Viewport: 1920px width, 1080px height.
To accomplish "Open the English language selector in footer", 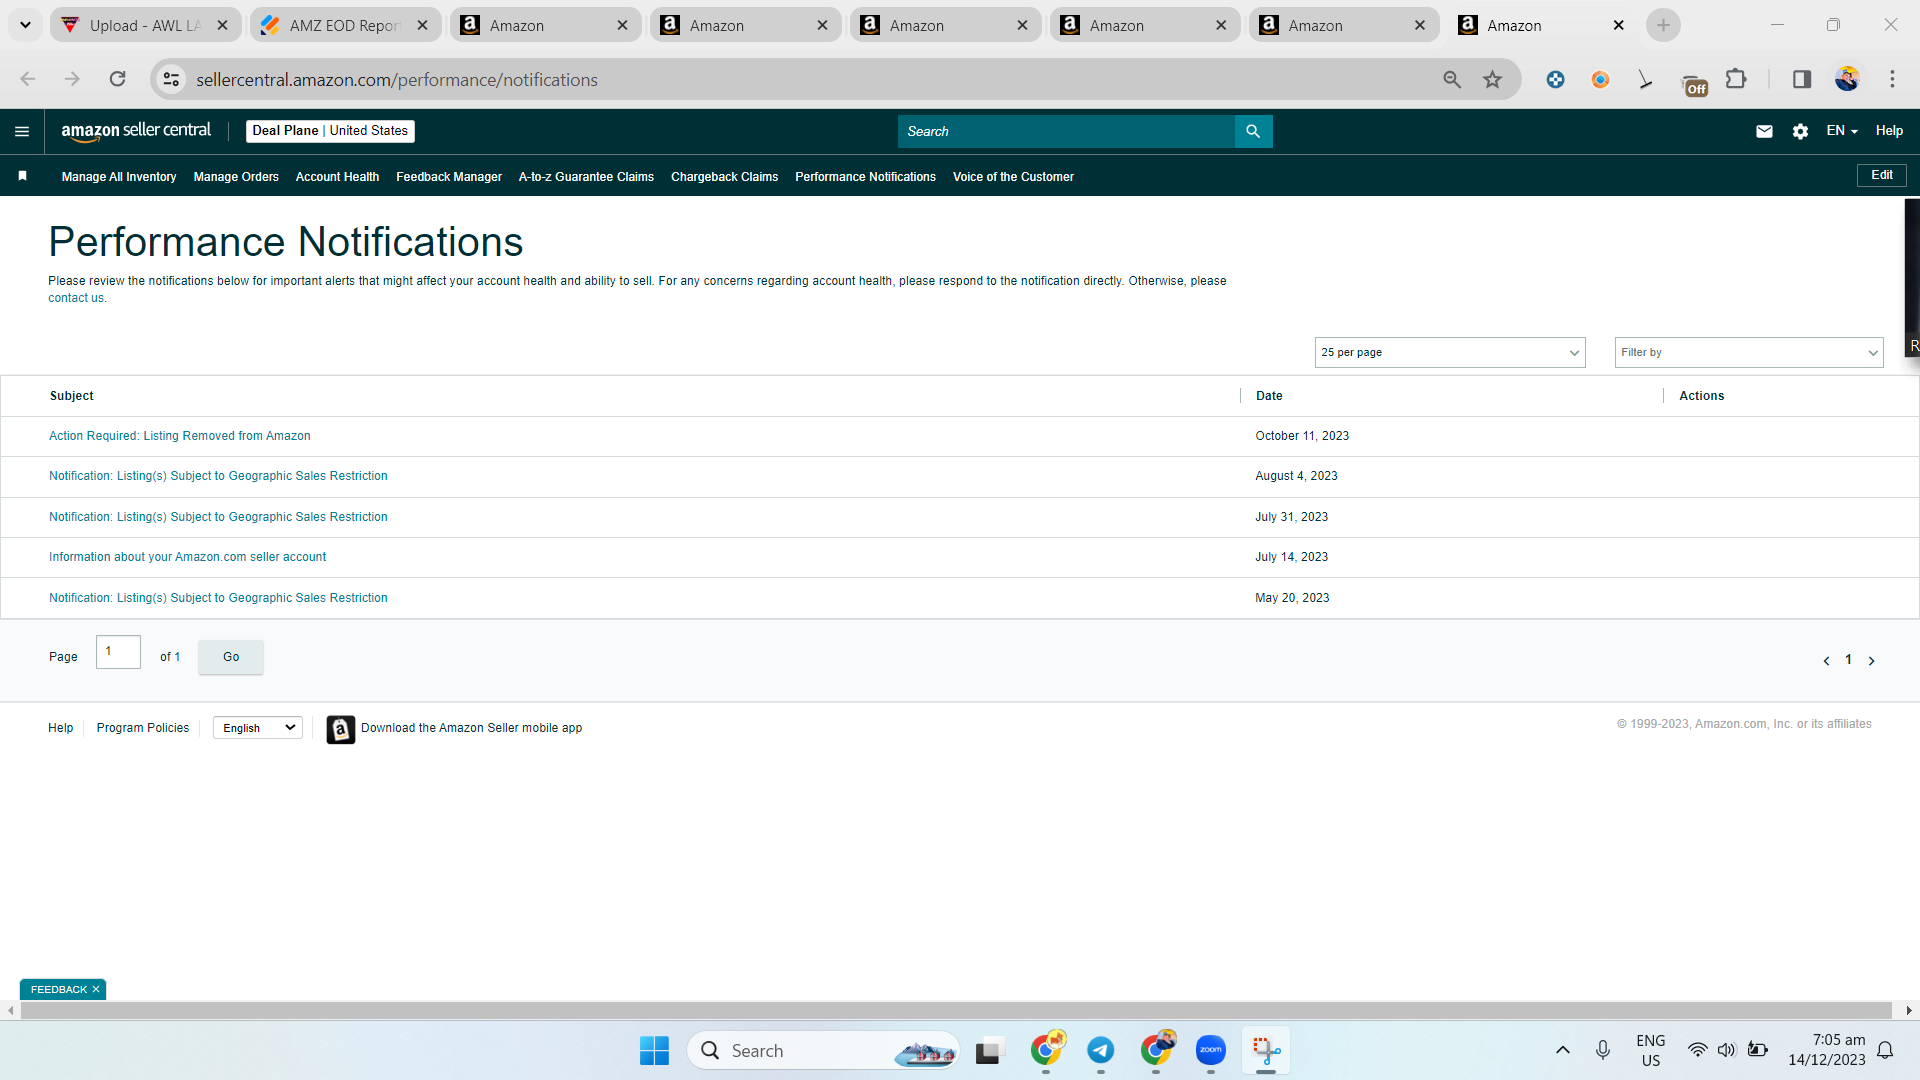I will [x=258, y=728].
